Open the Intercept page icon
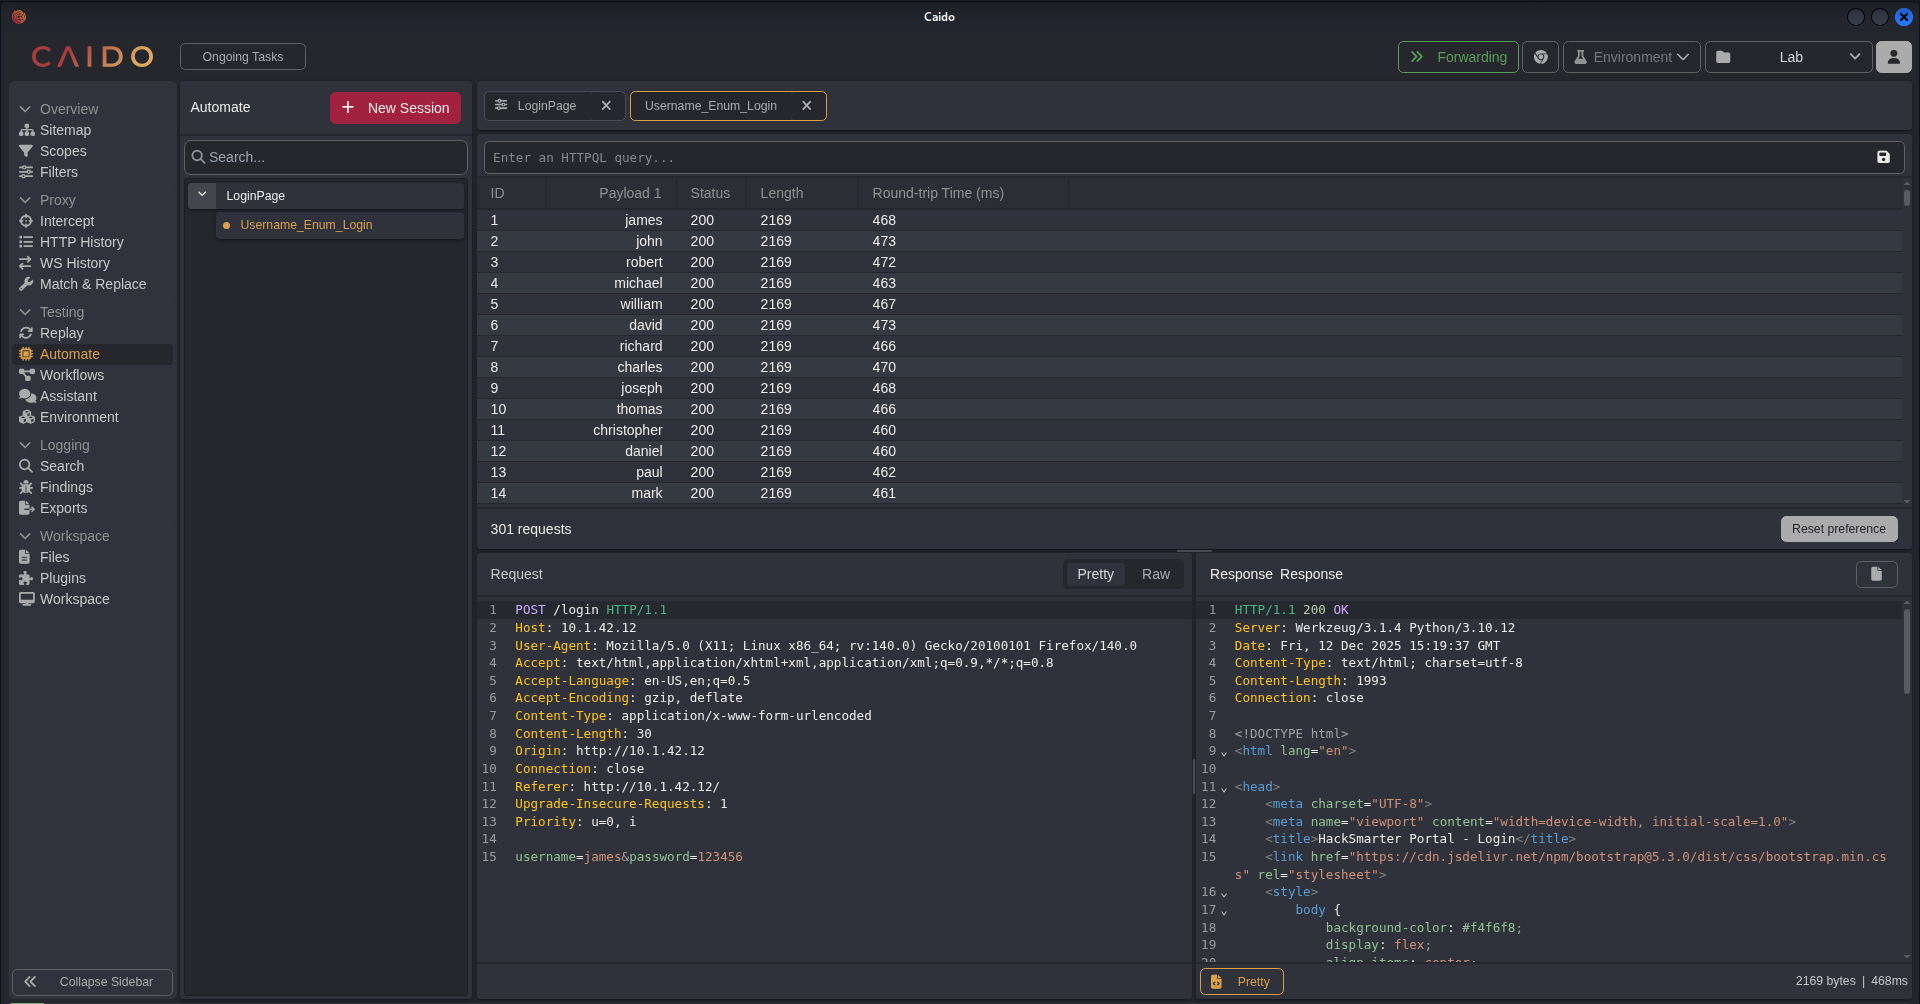This screenshot has width=1920, height=1004. 27,221
